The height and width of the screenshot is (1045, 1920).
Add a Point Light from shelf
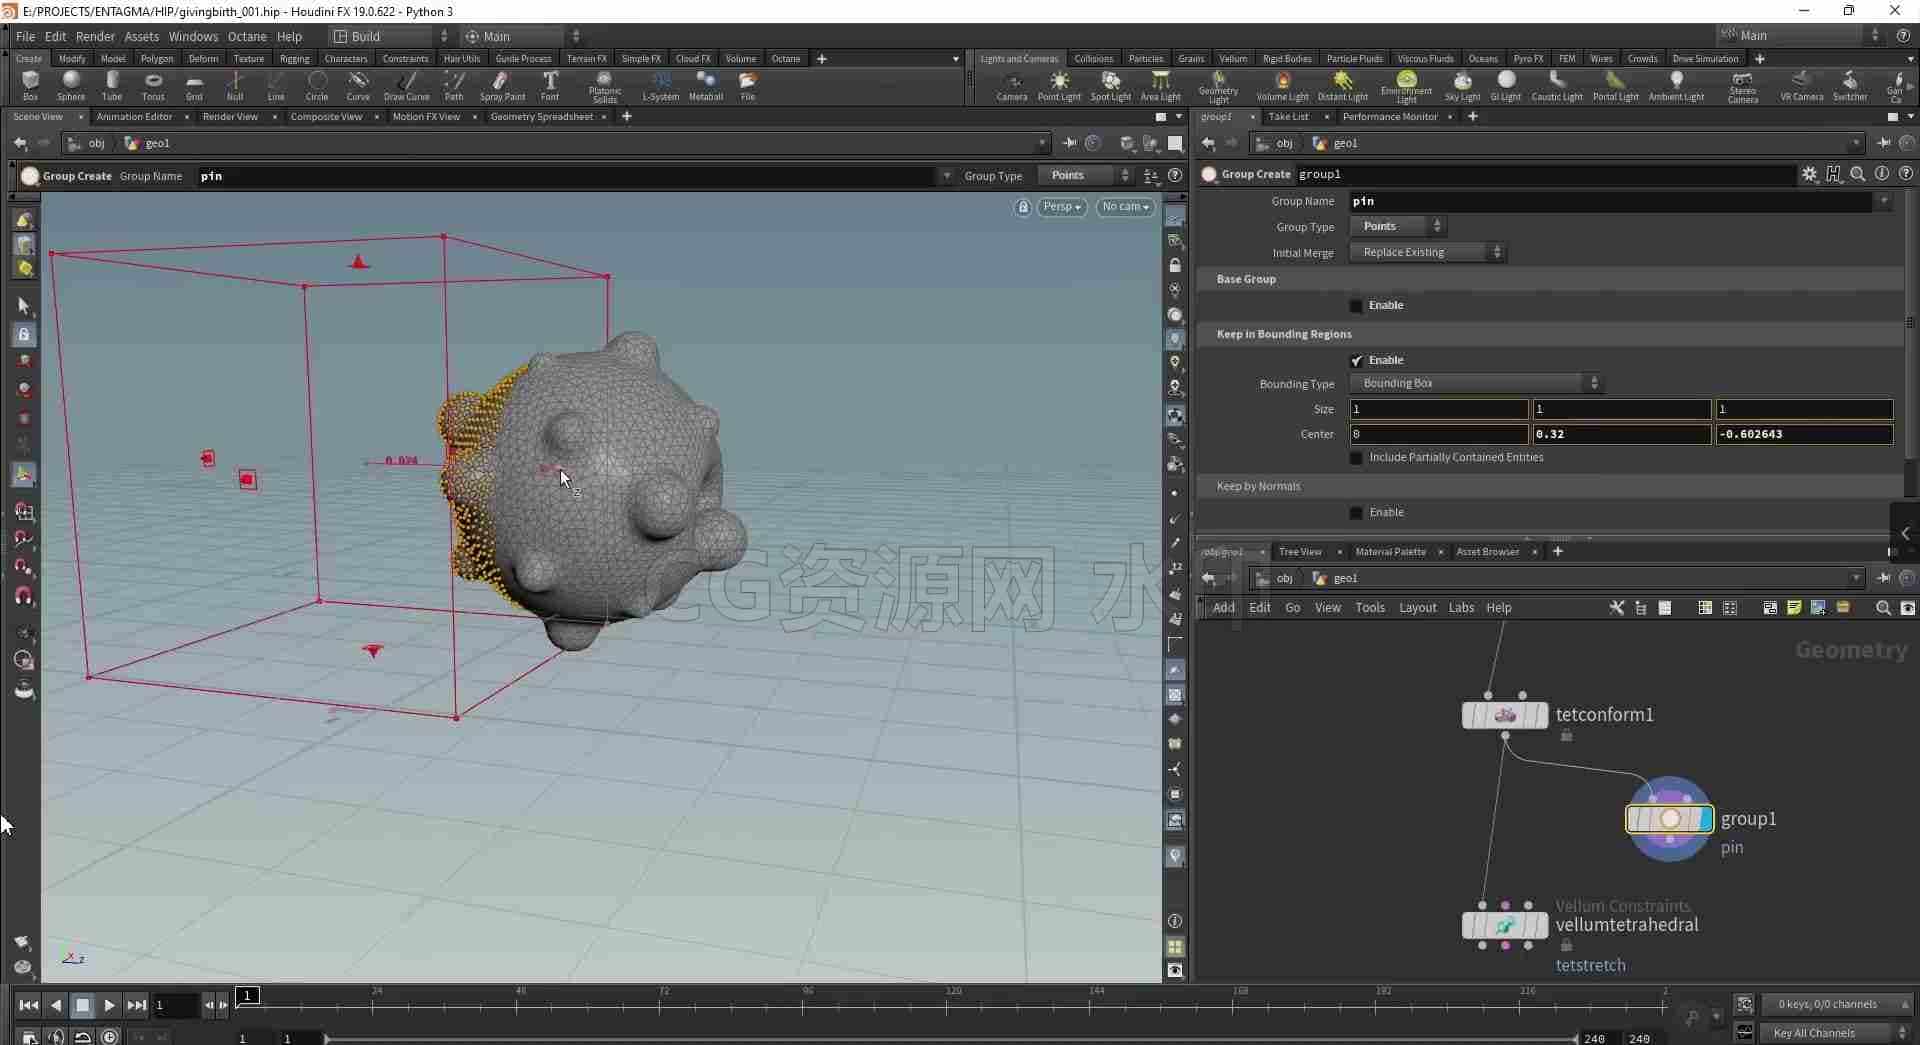(1059, 86)
